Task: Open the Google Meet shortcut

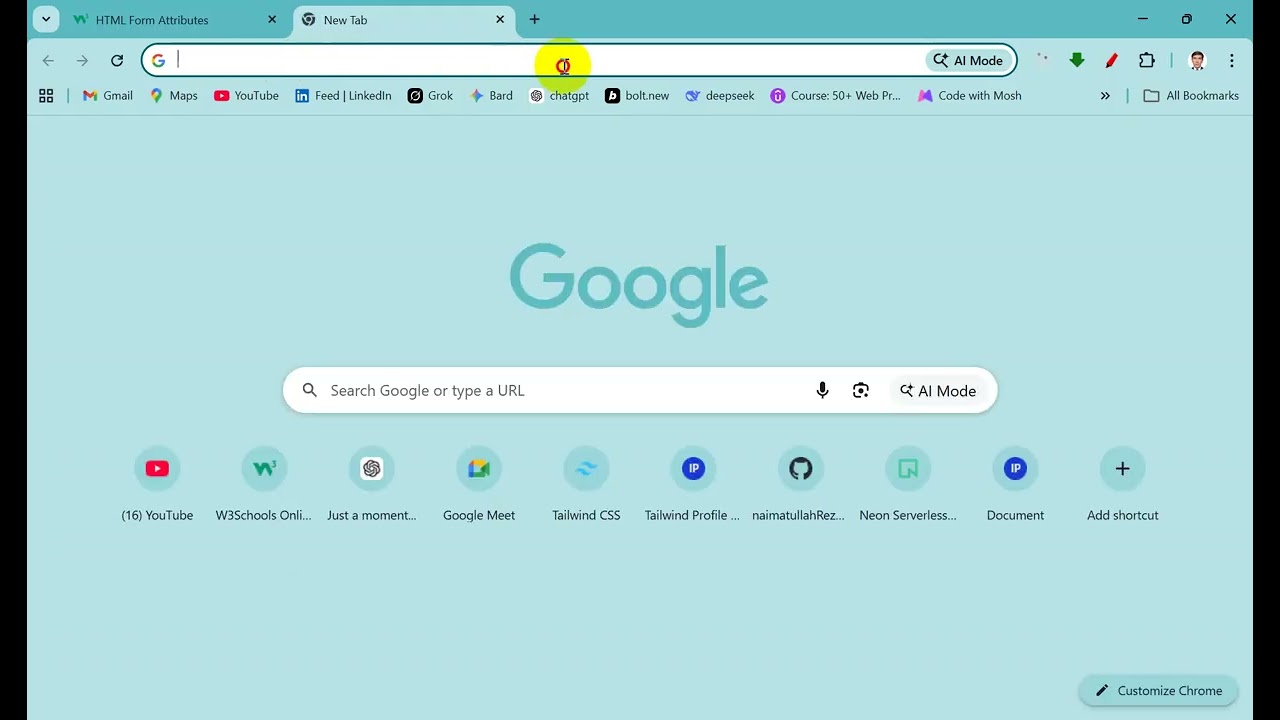Action: (479, 485)
